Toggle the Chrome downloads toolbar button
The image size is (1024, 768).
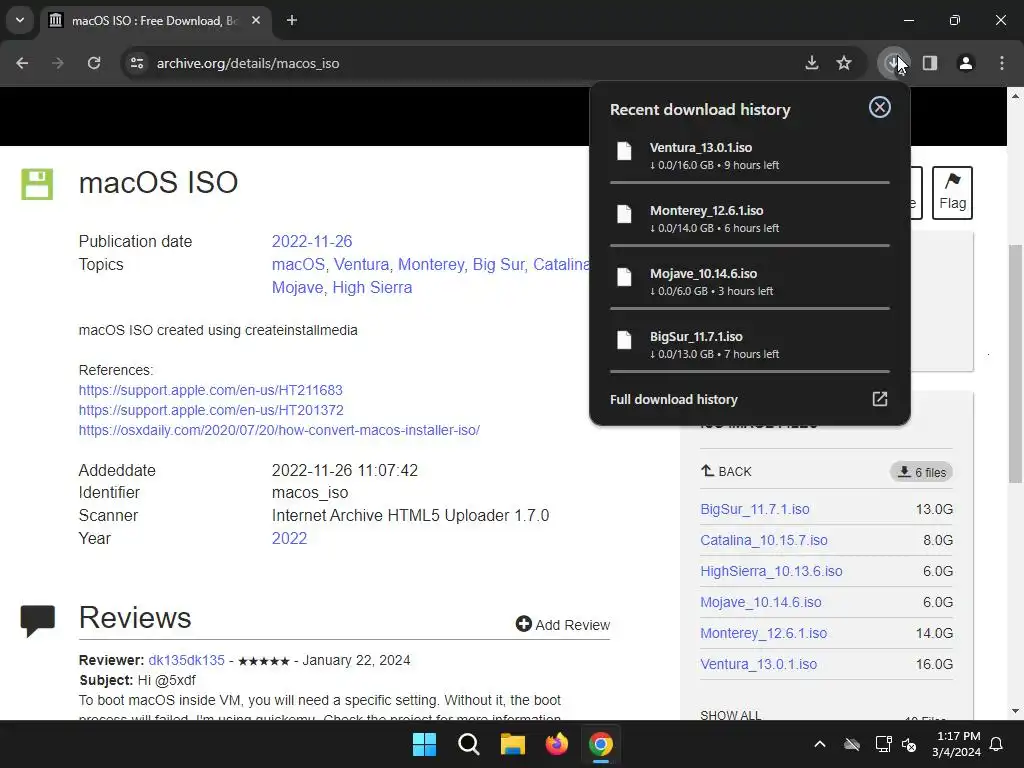[893, 63]
